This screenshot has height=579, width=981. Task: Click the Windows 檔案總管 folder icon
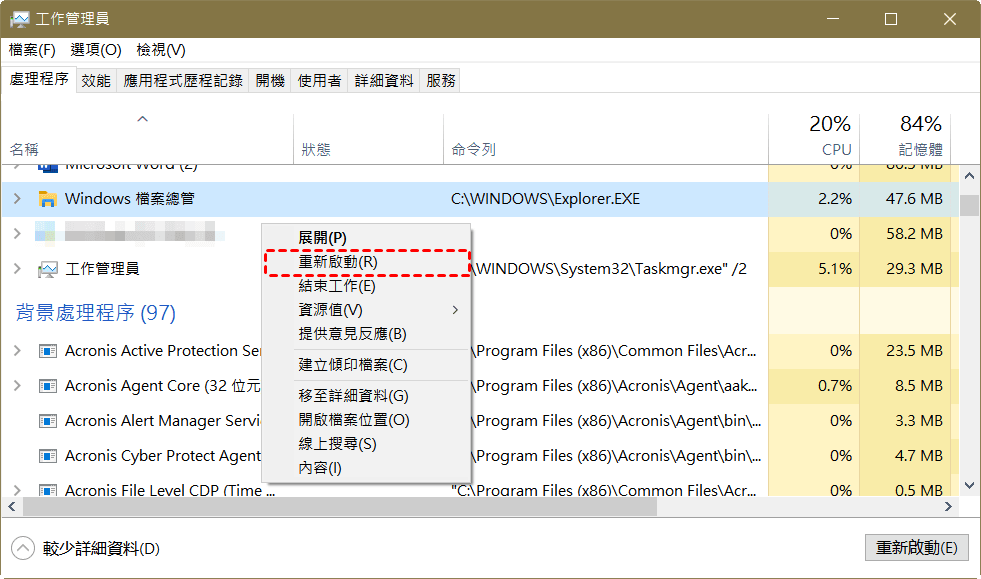(x=48, y=199)
